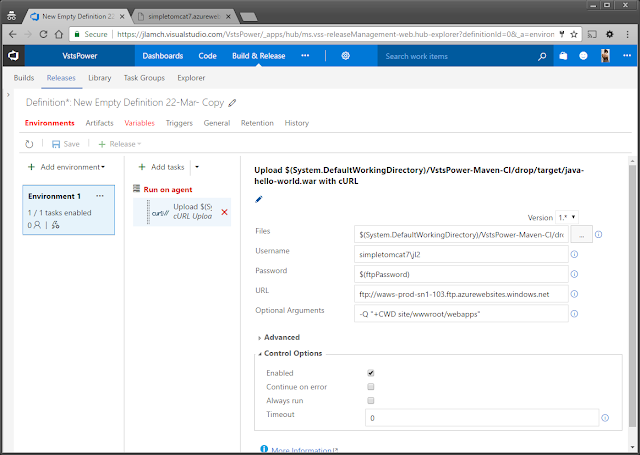Open the marketplace shopping bag icon
This screenshot has width=640, height=455.
(x=563, y=56)
